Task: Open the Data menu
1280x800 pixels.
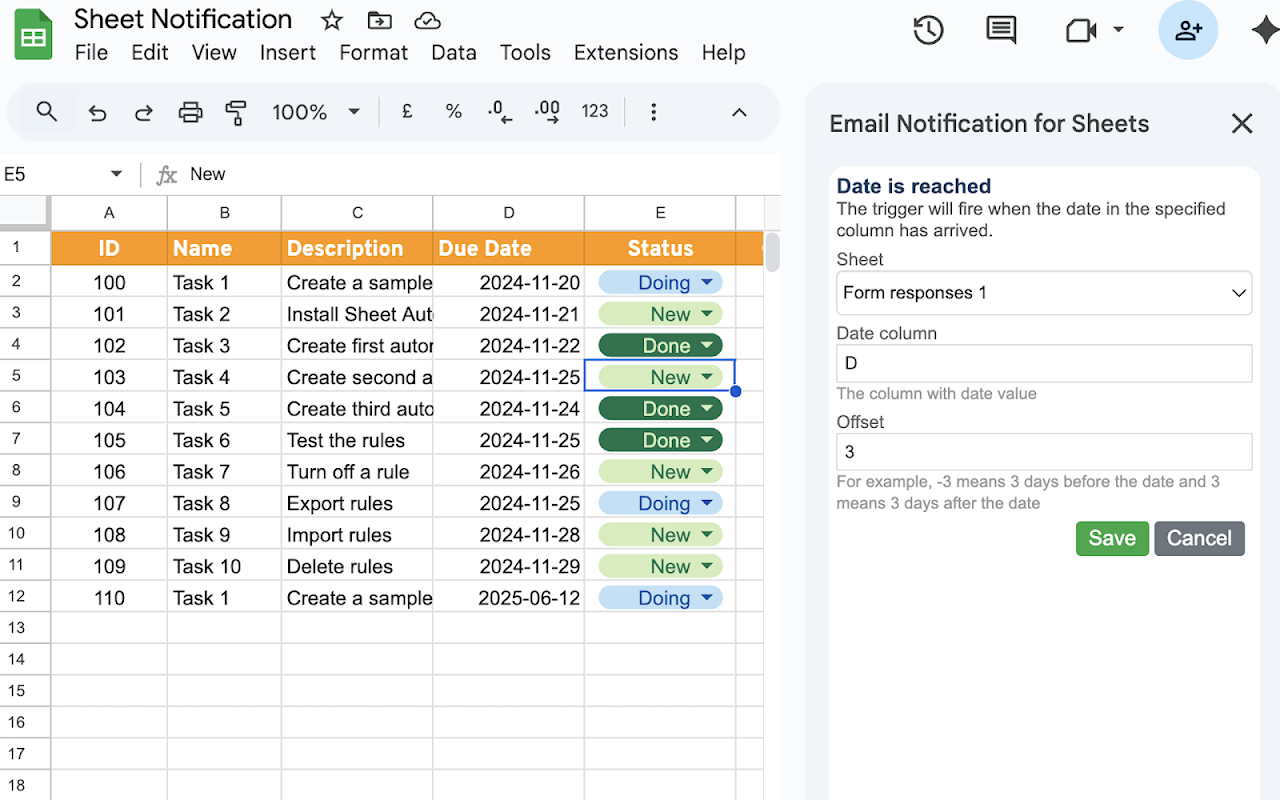Action: tap(454, 53)
